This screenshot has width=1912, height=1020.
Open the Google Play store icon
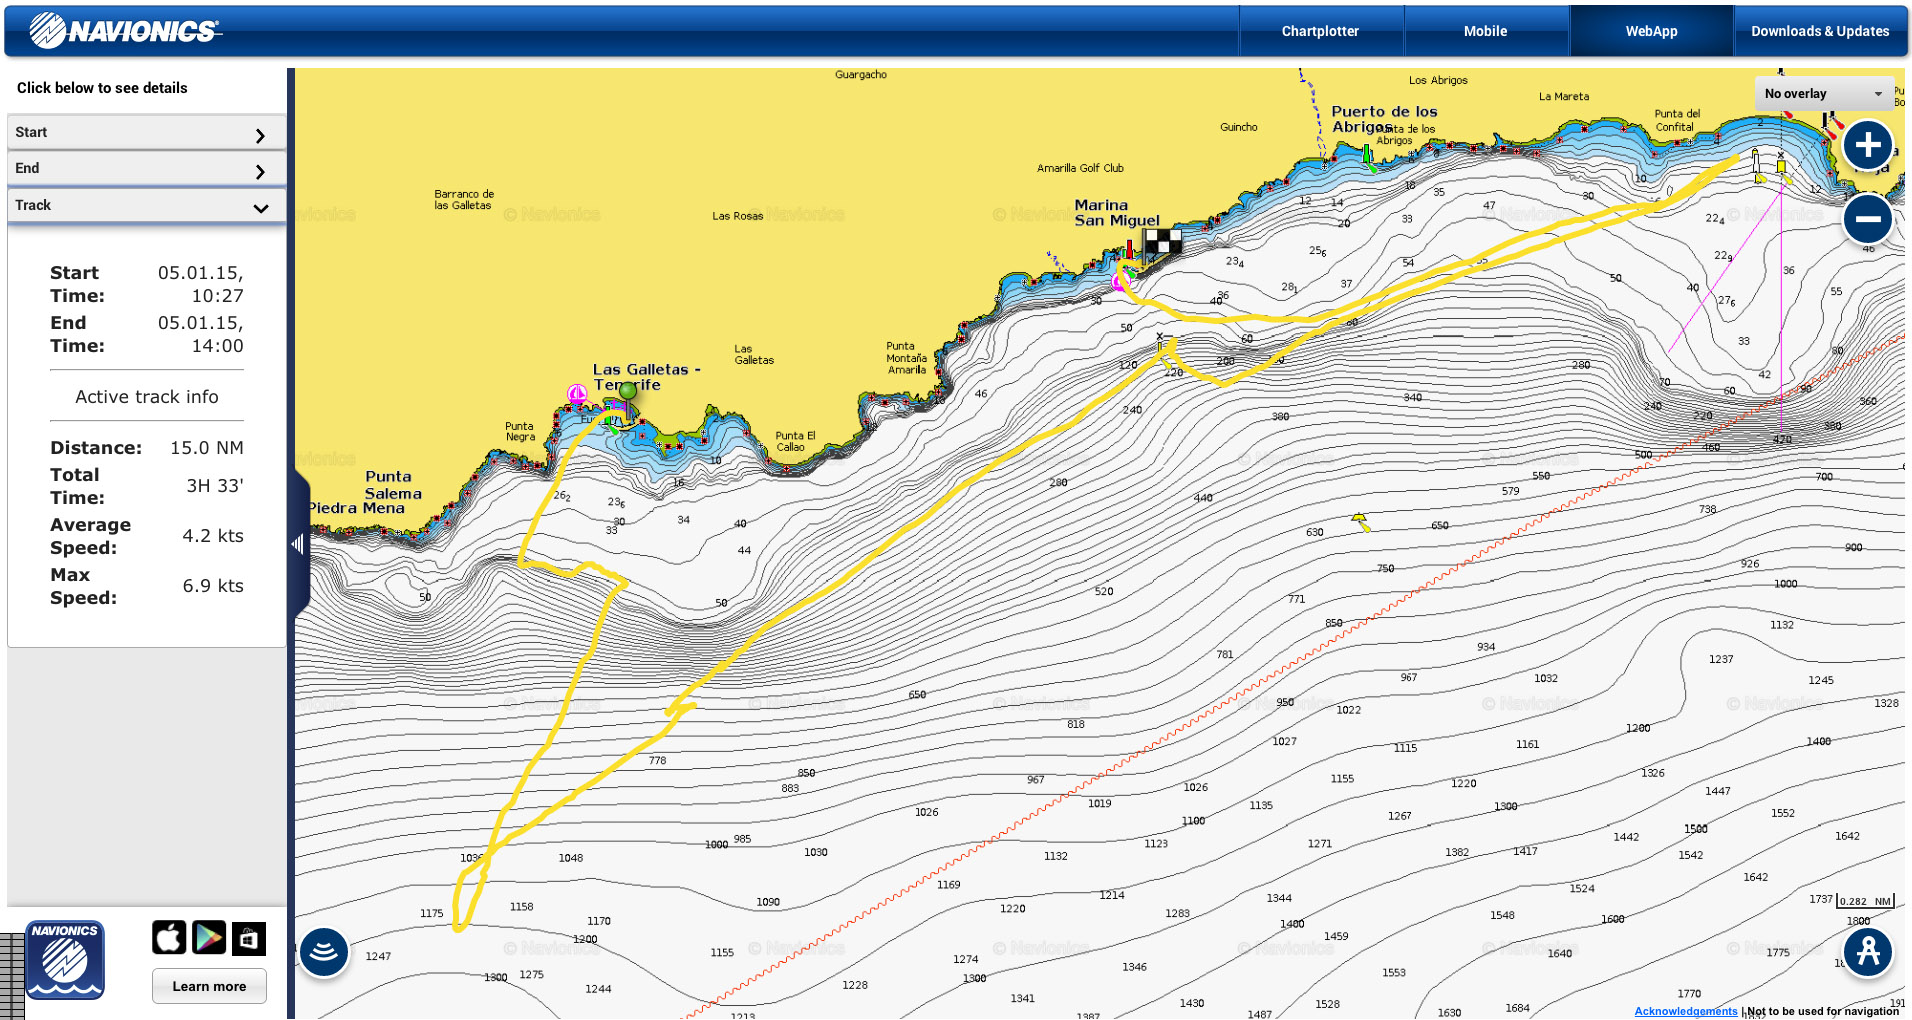click(209, 938)
